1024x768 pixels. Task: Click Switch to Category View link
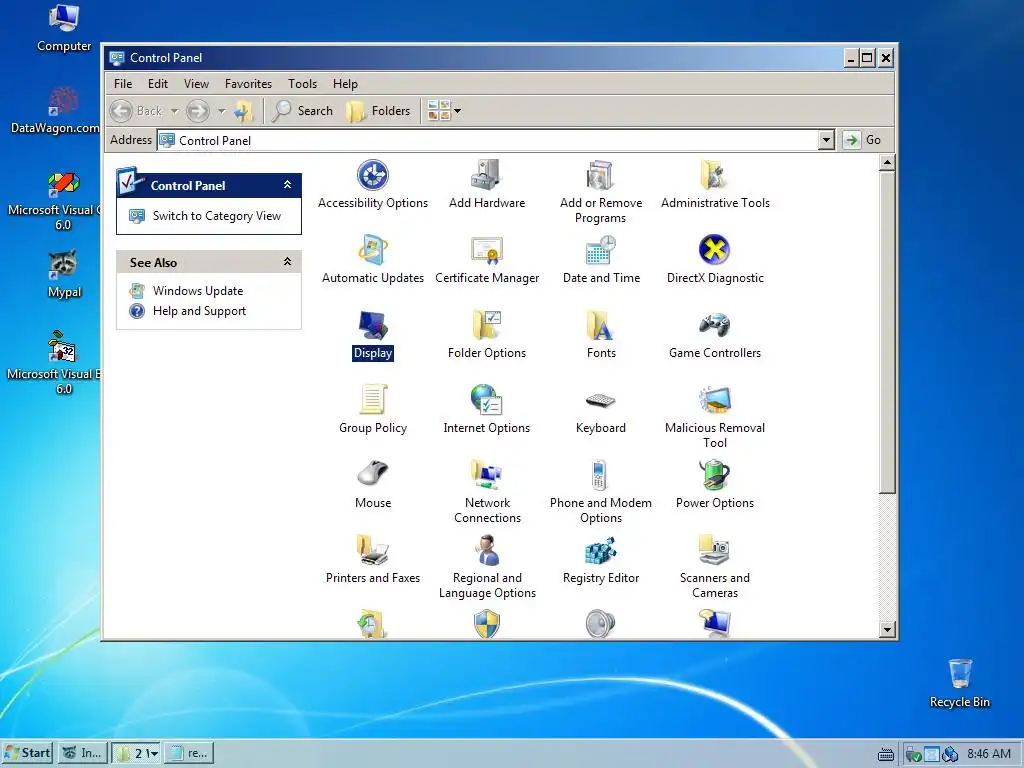(x=217, y=216)
